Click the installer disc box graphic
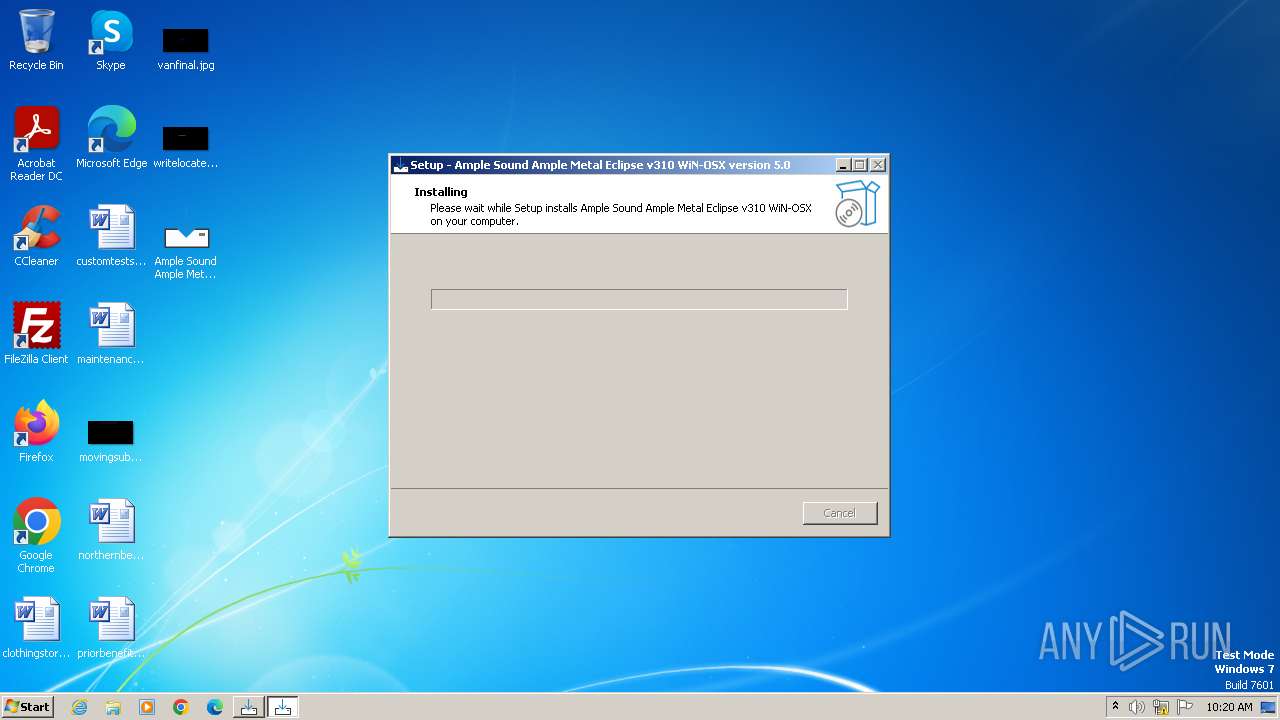 click(856, 203)
